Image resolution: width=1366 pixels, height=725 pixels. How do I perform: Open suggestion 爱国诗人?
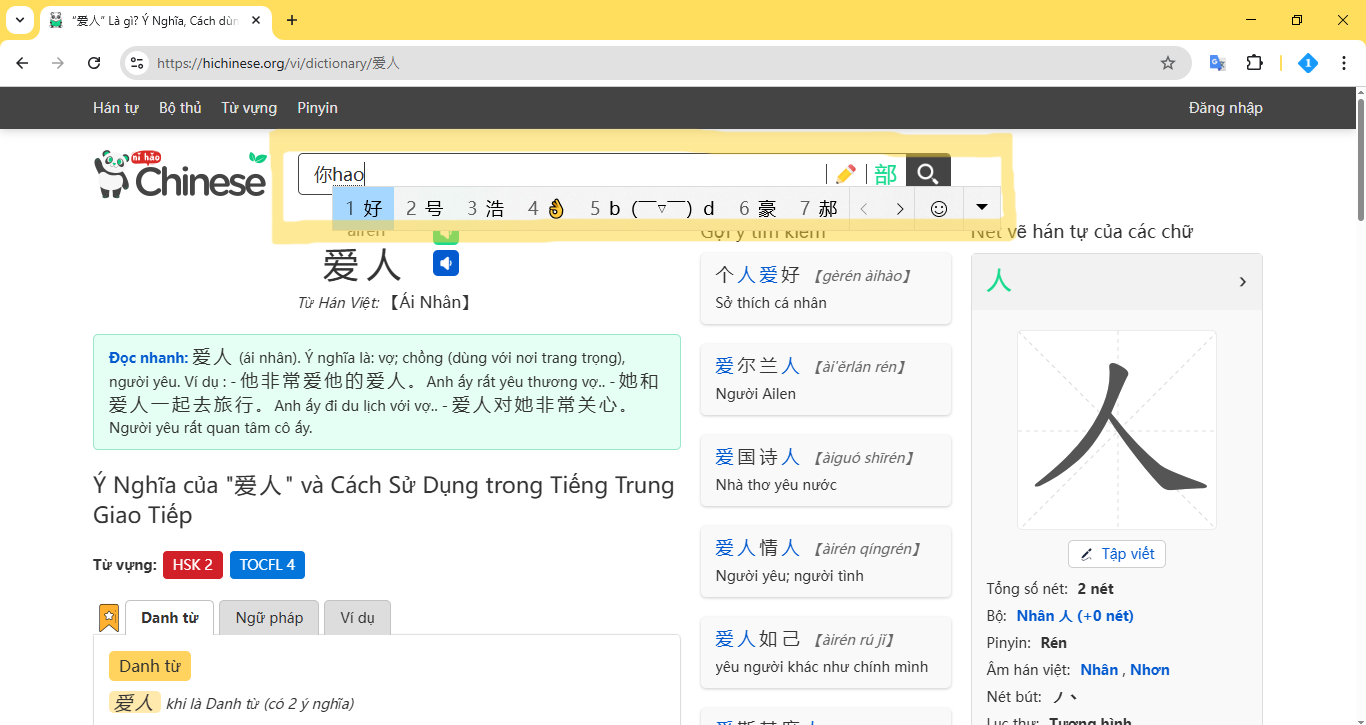[826, 470]
